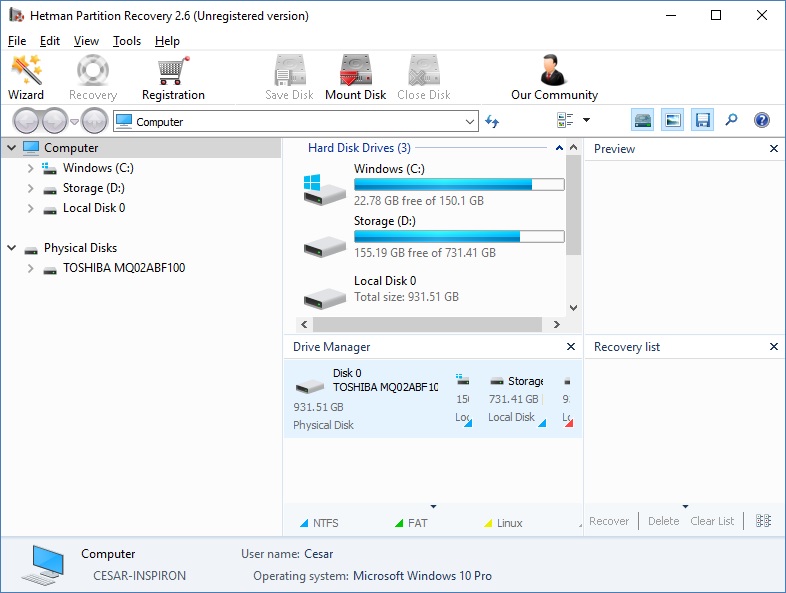Toggle the Preview panel button

(672, 120)
